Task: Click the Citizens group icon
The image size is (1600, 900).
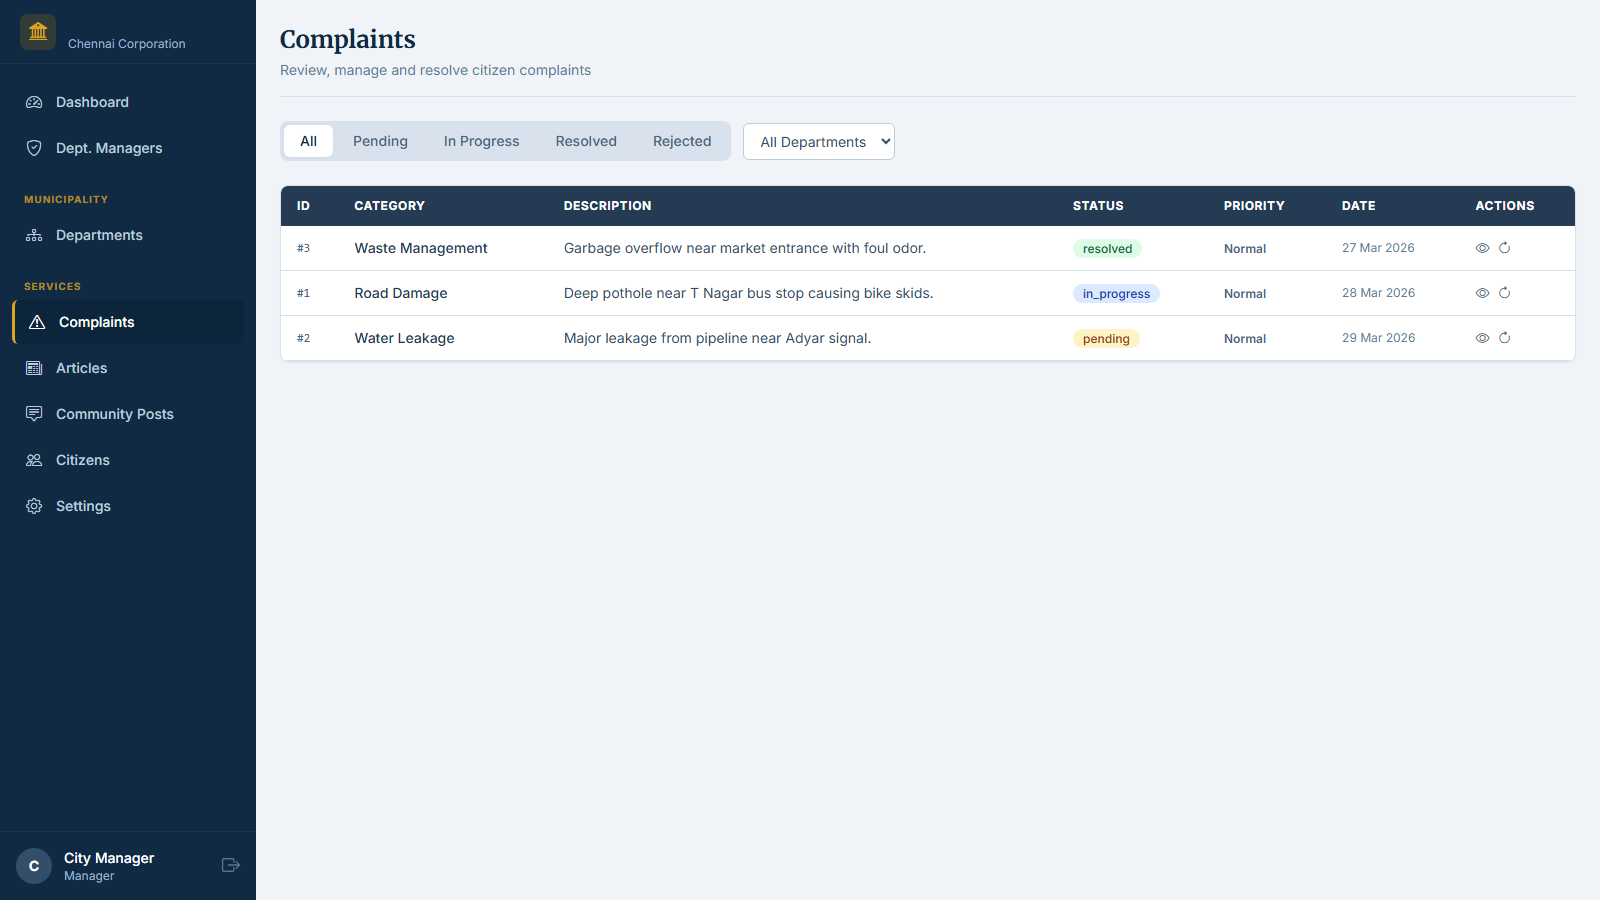Action: click(33, 459)
